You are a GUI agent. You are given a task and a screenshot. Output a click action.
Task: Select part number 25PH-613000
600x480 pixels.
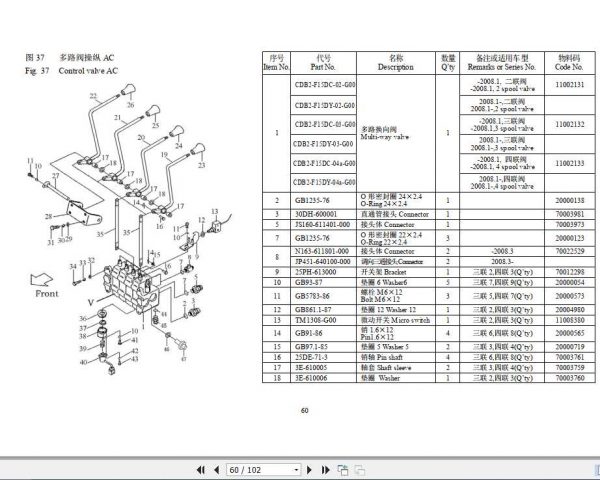coord(315,272)
